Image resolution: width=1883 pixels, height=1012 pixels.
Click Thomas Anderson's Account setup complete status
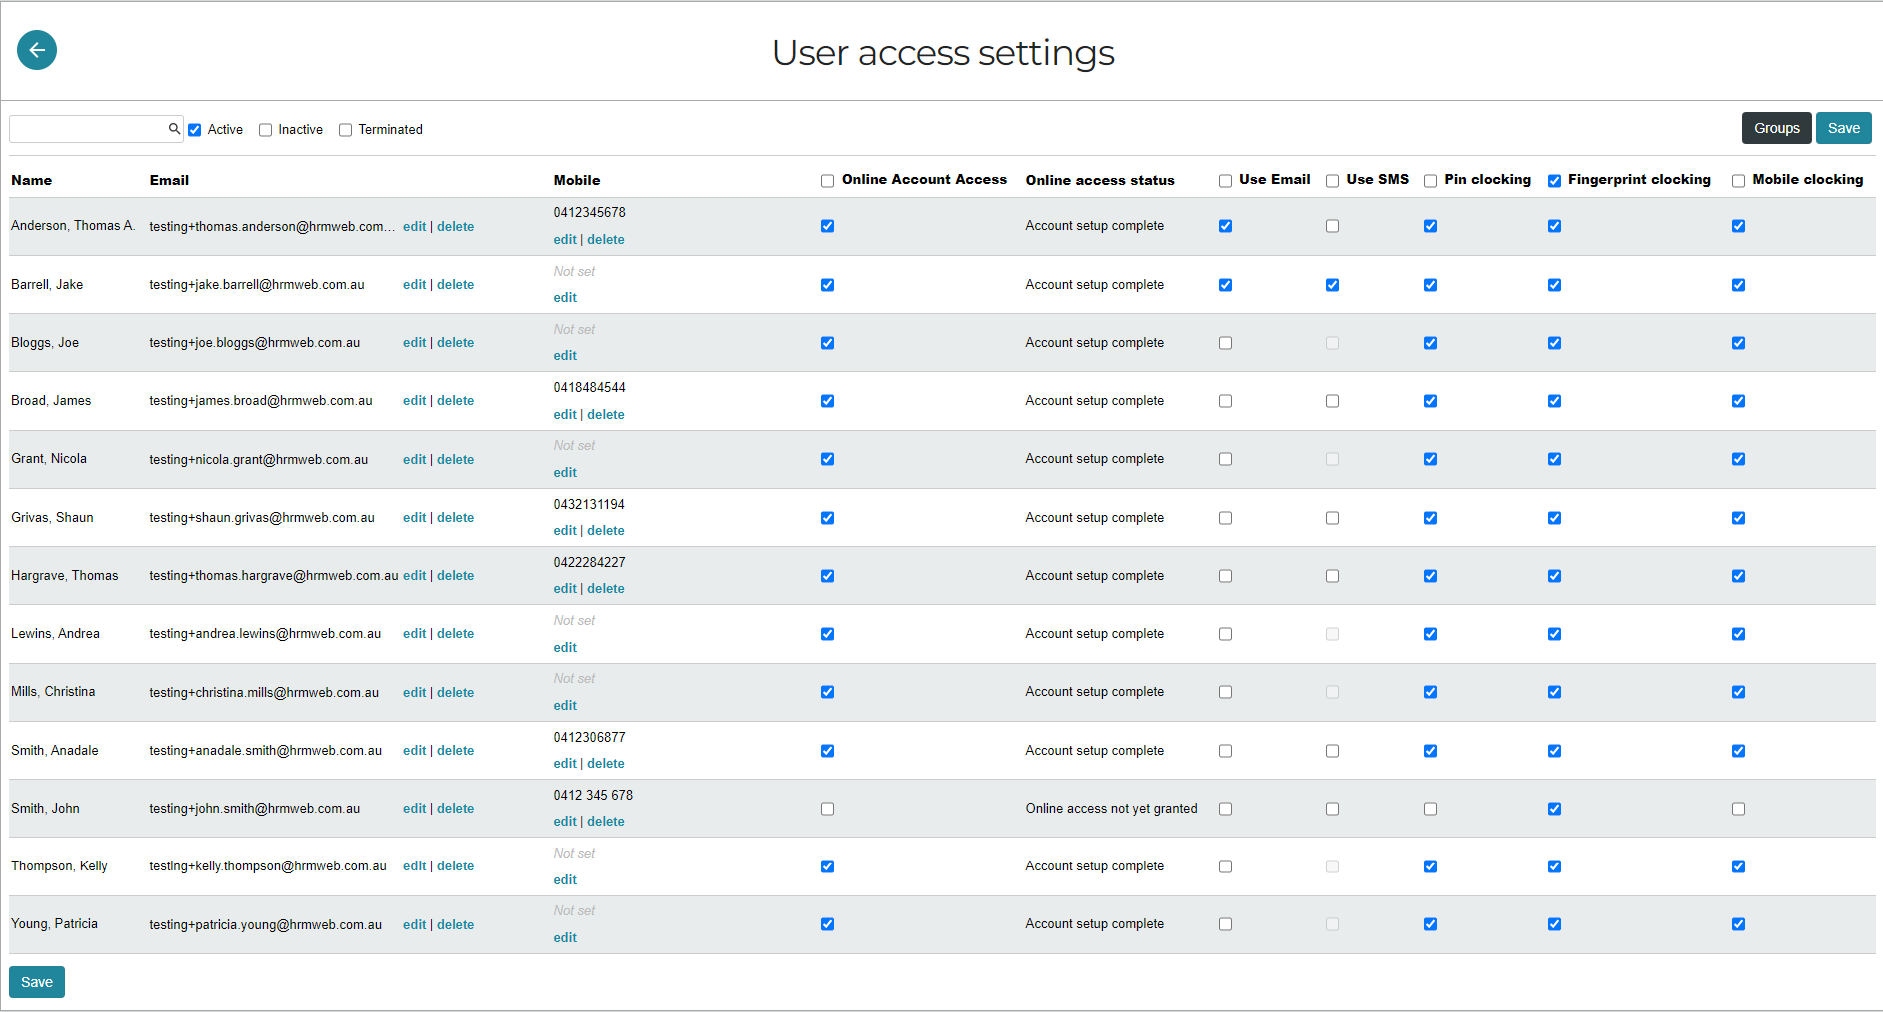click(x=1094, y=226)
